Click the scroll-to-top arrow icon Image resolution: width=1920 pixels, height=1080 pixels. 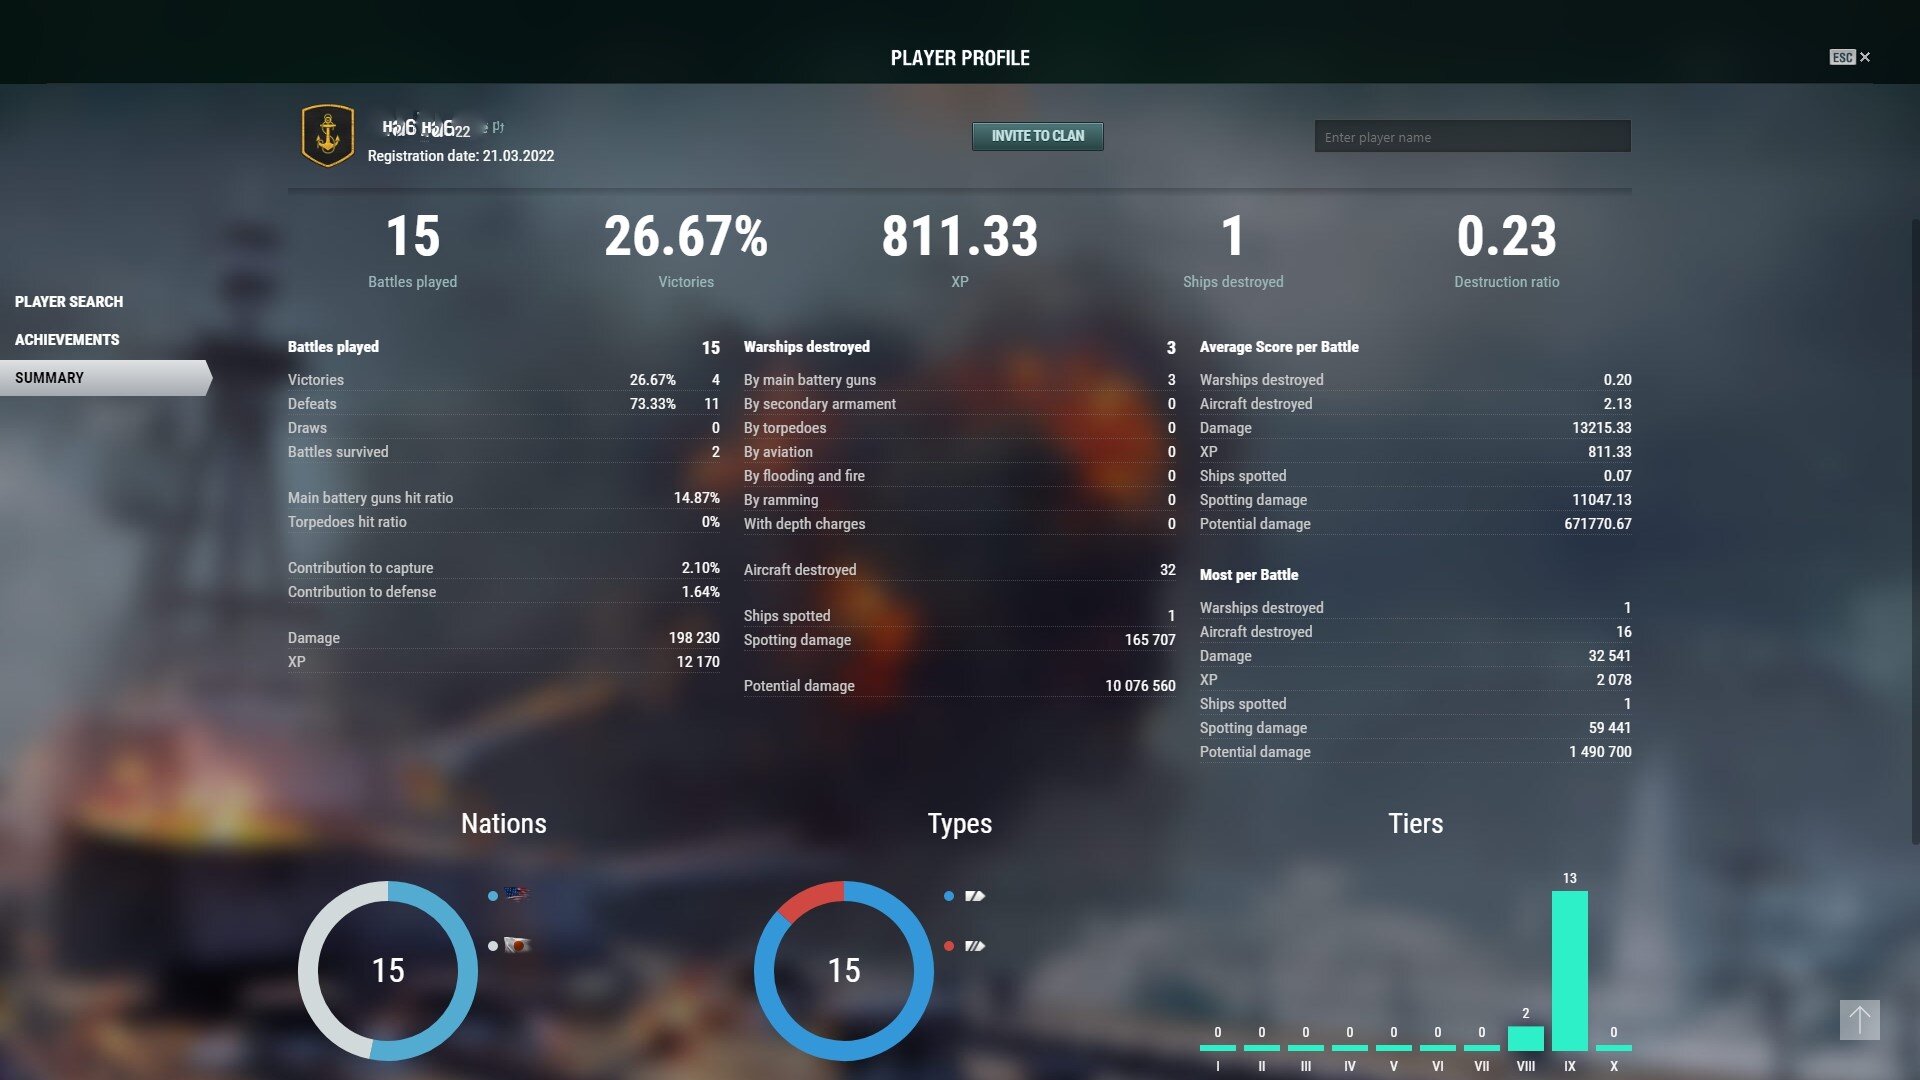pos(1859,1020)
